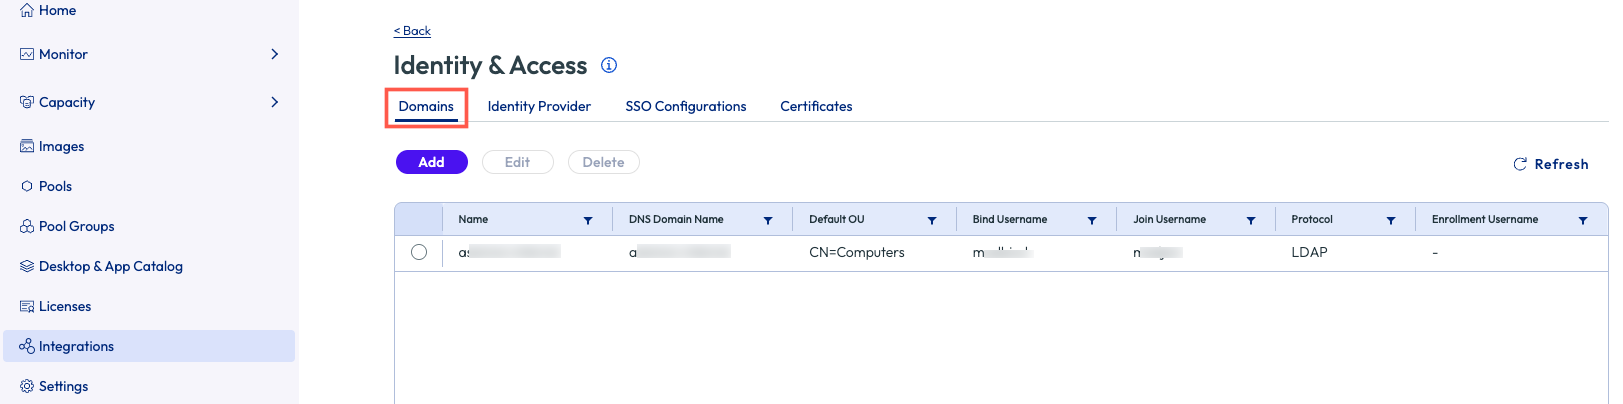Click the Add button
Image resolution: width=1623 pixels, height=404 pixels.
pos(431,162)
